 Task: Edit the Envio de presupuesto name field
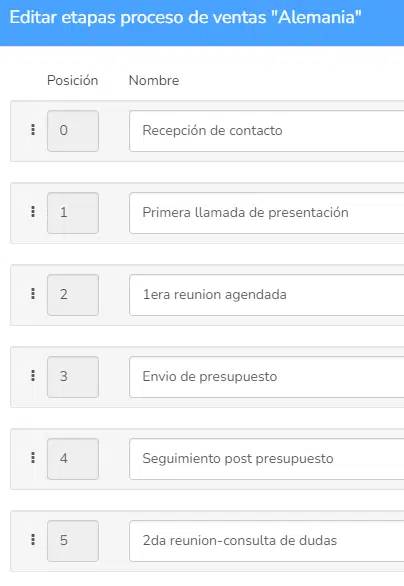(x=266, y=377)
